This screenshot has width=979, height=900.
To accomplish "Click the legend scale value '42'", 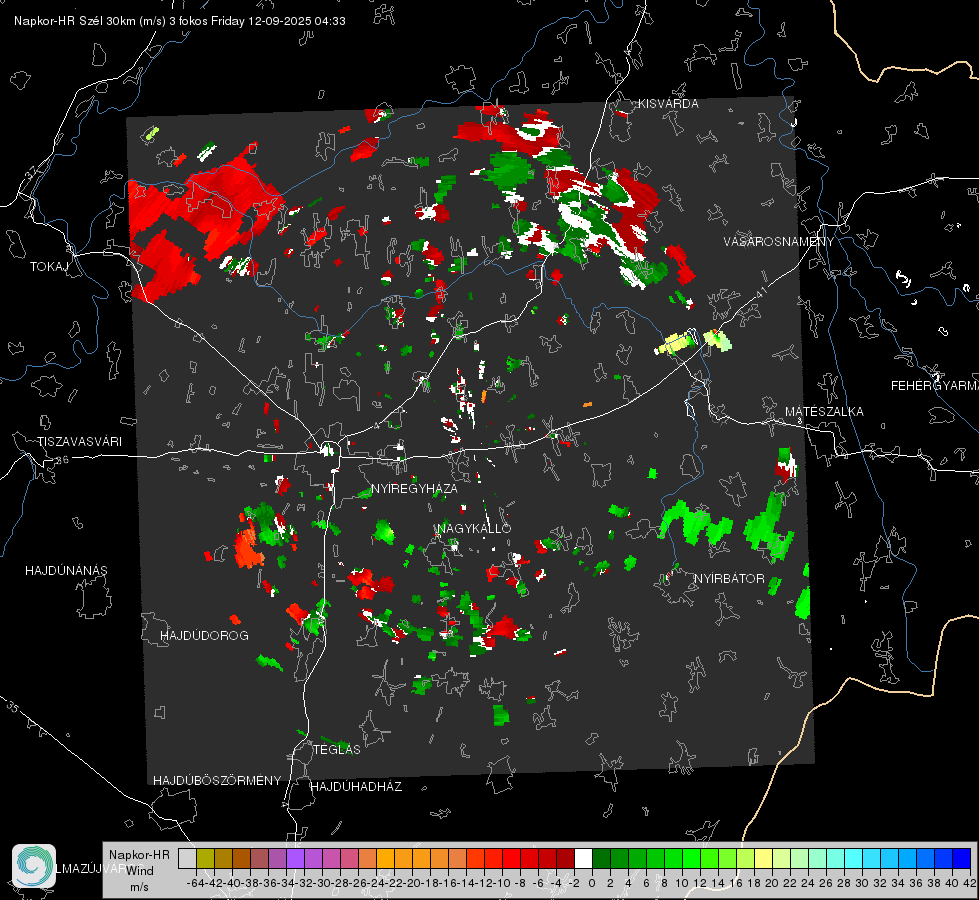I will [x=969, y=883].
